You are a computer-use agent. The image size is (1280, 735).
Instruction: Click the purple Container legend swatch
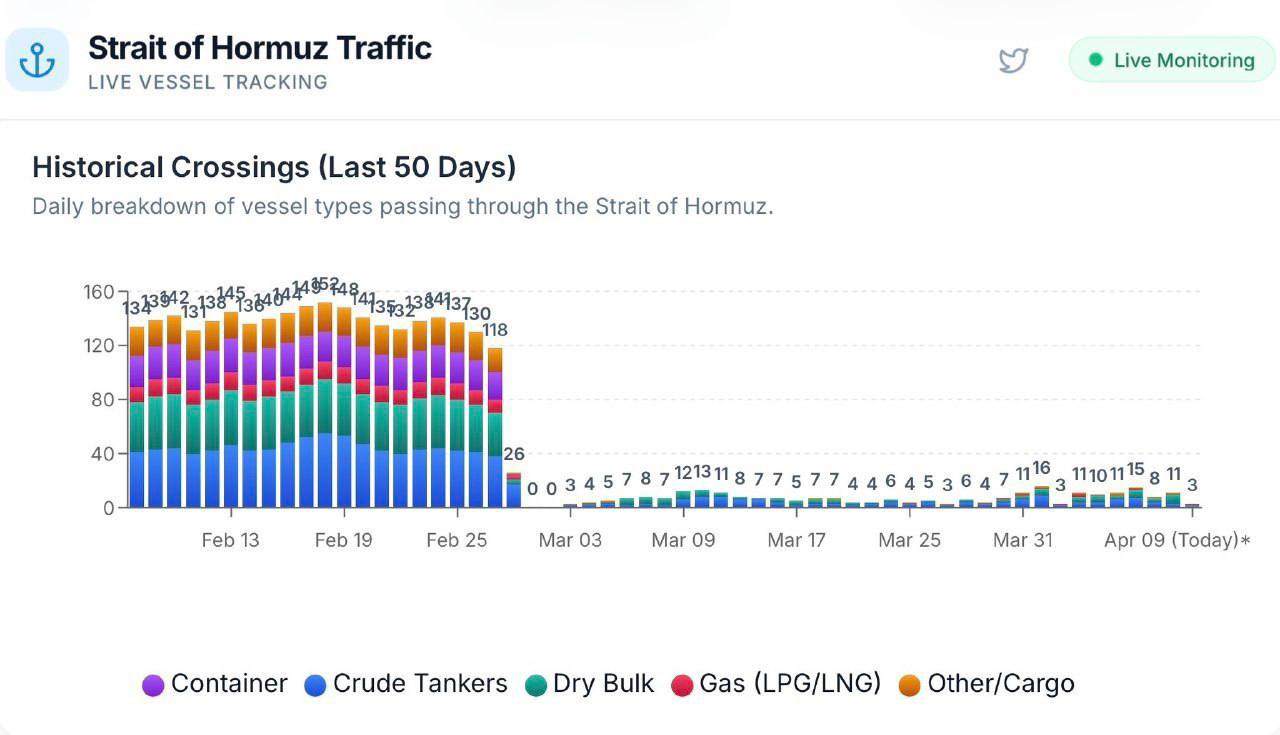click(153, 685)
